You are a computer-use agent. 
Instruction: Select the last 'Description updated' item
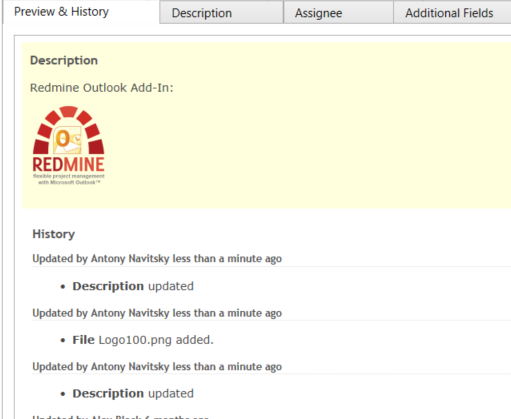pyautogui.click(x=133, y=394)
